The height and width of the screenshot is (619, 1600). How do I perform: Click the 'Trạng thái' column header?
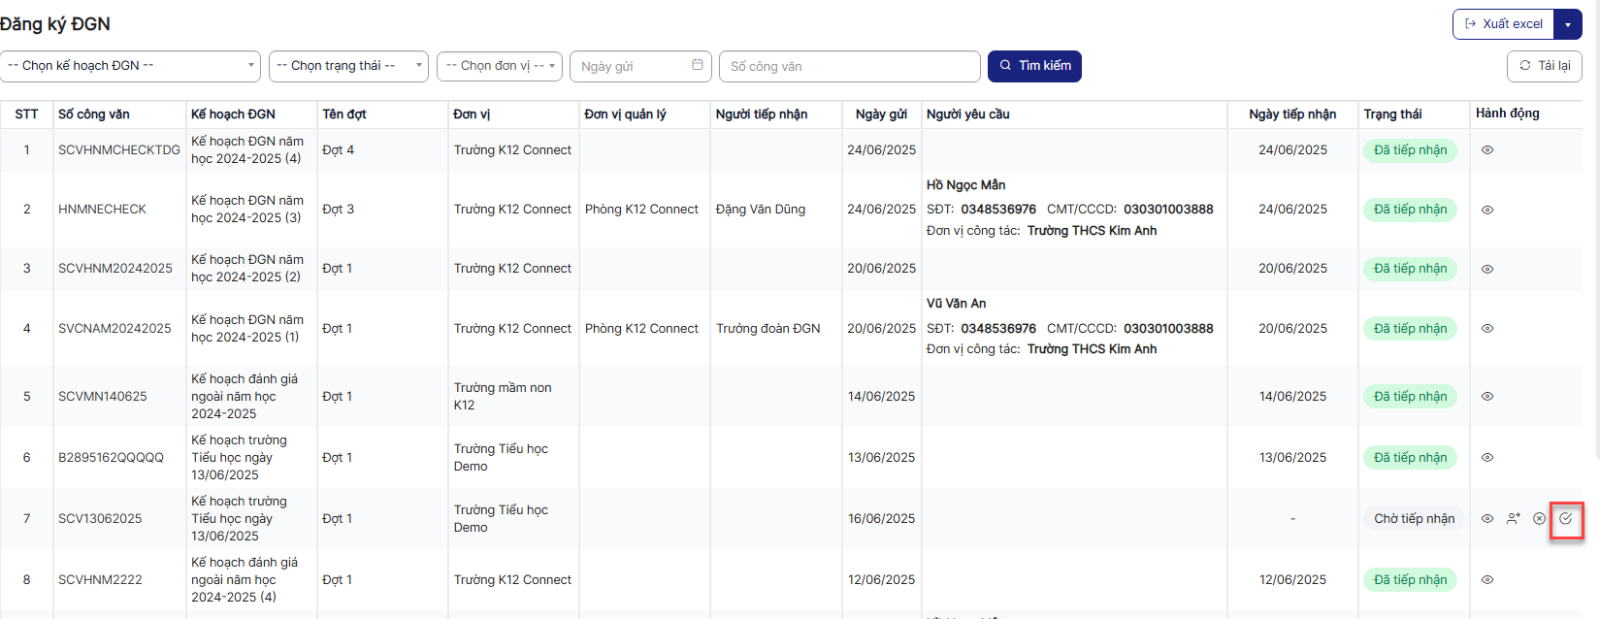click(x=1392, y=114)
